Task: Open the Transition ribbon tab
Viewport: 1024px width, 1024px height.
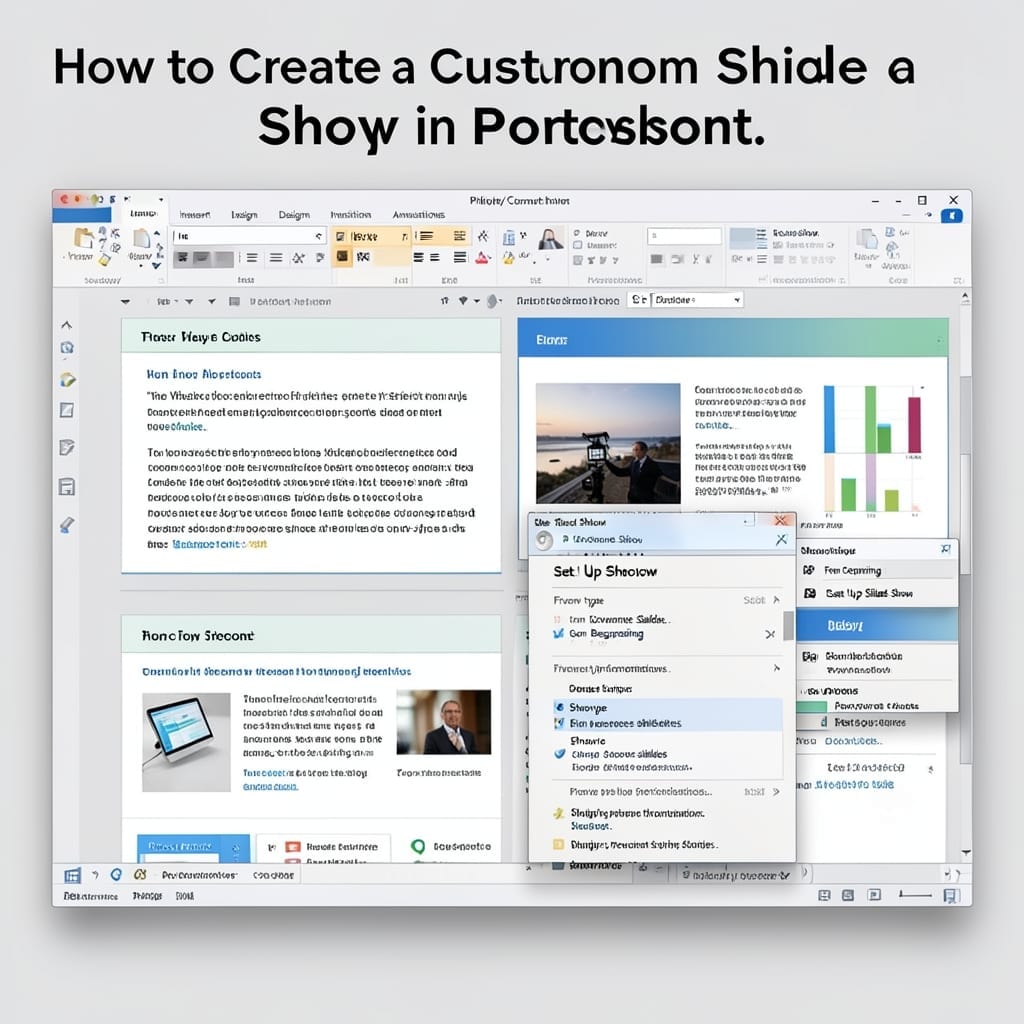Action: pos(351,214)
